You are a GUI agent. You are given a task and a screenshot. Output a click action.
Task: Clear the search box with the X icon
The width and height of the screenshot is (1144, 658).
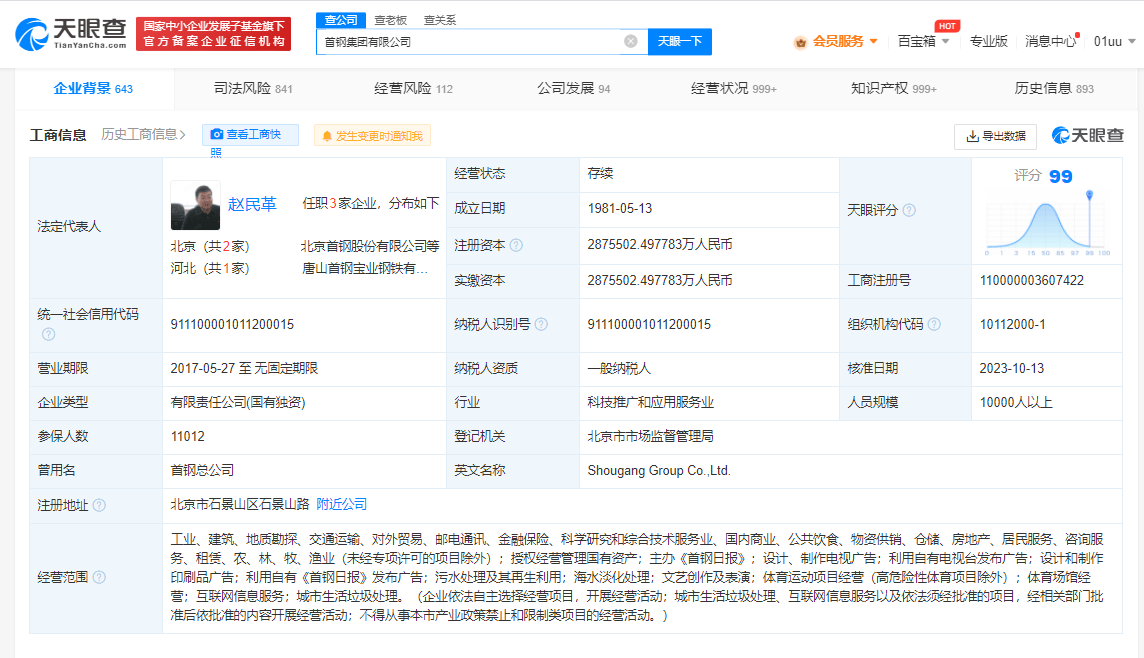(631, 41)
